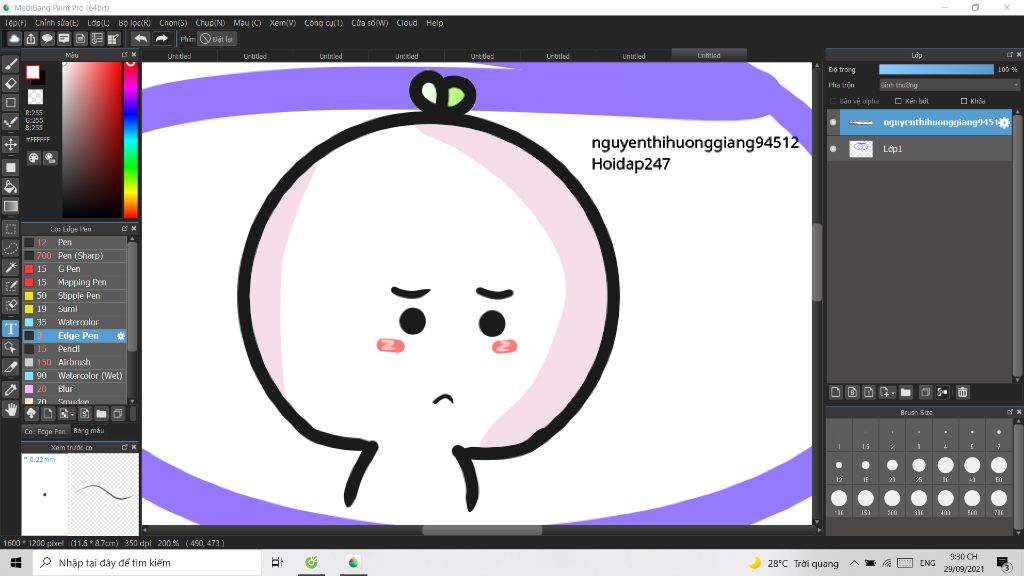This screenshot has height=576, width=1024.
Task: Click the Windows Start button
Action: [x=16, y=562]
